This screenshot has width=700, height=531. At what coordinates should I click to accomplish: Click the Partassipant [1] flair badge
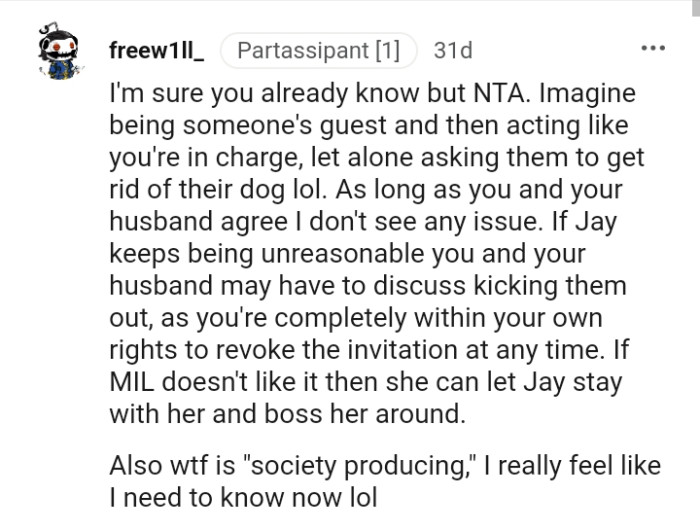(318, 50)
